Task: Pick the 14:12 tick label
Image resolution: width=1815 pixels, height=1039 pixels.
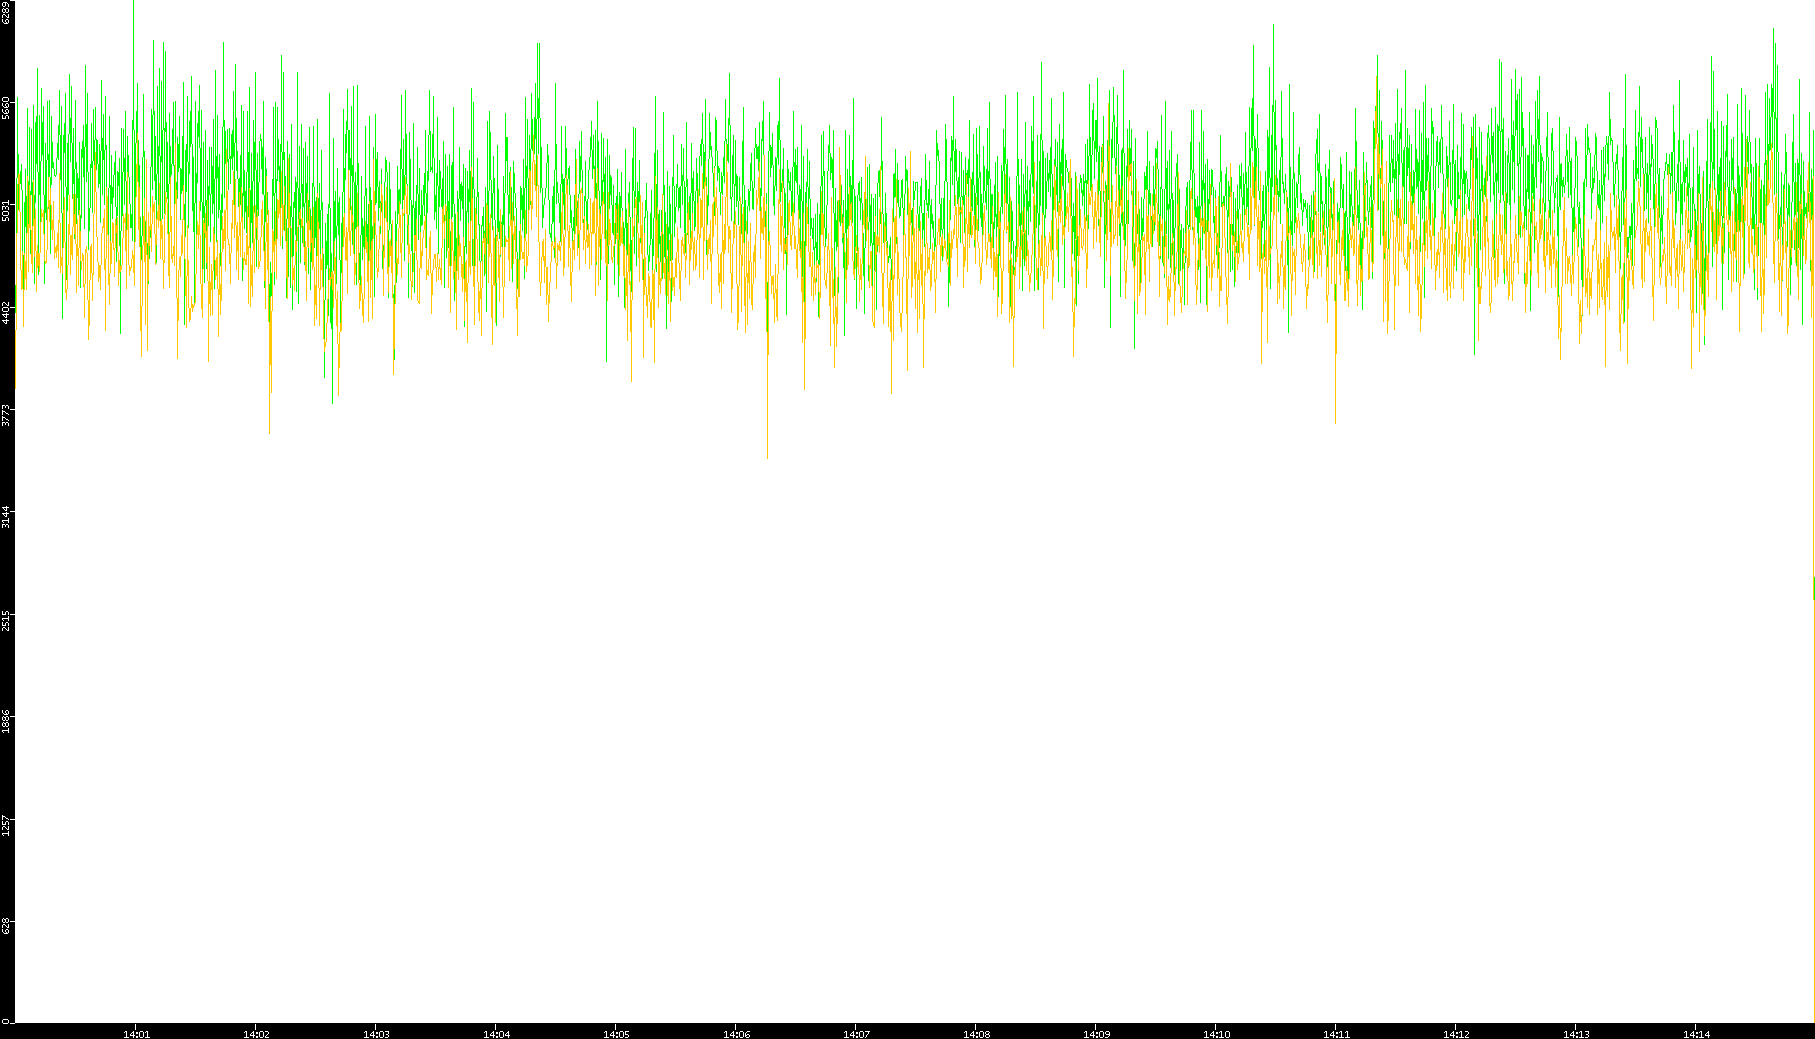Action: click(x=1456, y=1034)
